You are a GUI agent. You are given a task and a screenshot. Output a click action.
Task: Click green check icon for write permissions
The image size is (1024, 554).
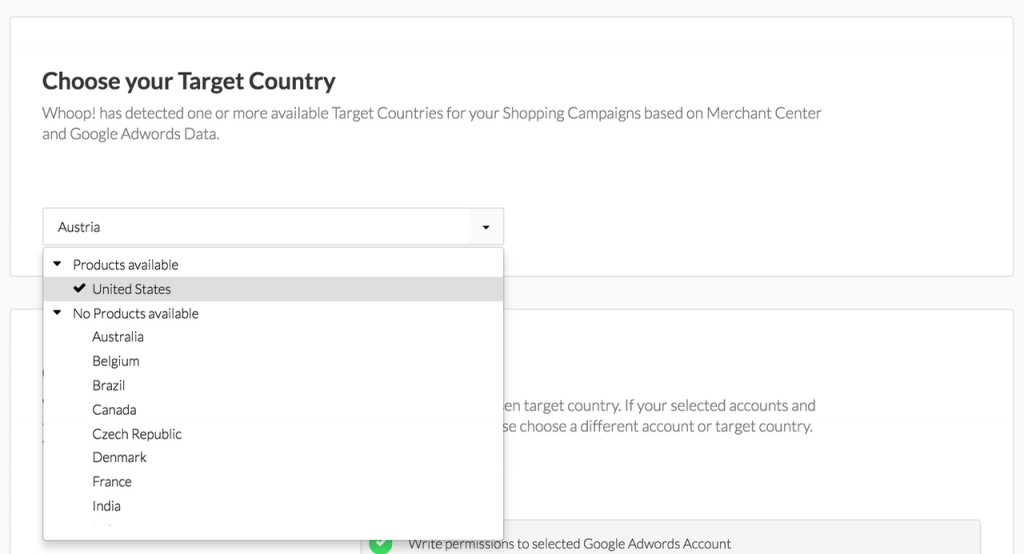click(x=381, y=544)
